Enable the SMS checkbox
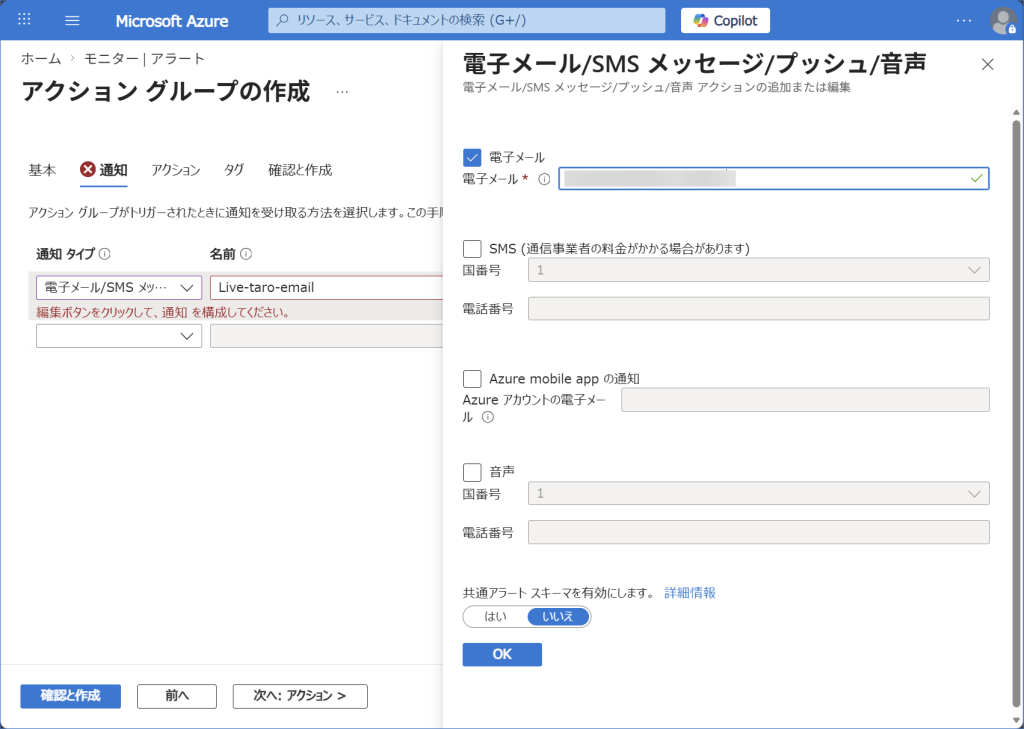Viewport: 1024px width, 729px height. pos(473,248)
